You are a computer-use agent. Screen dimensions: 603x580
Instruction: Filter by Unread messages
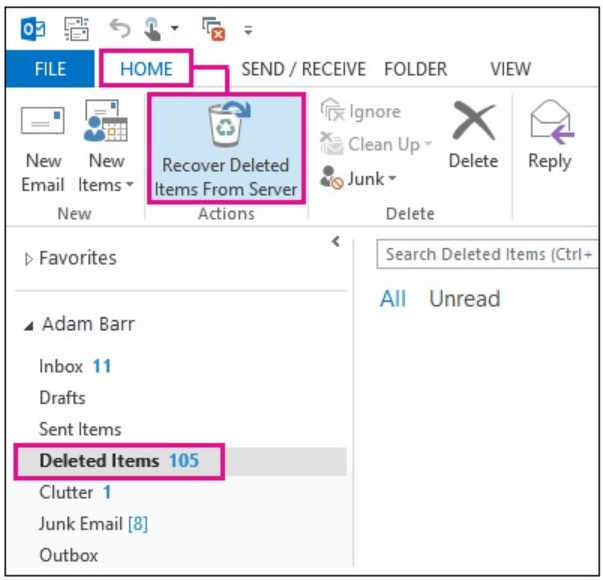[x=465, y=299]
